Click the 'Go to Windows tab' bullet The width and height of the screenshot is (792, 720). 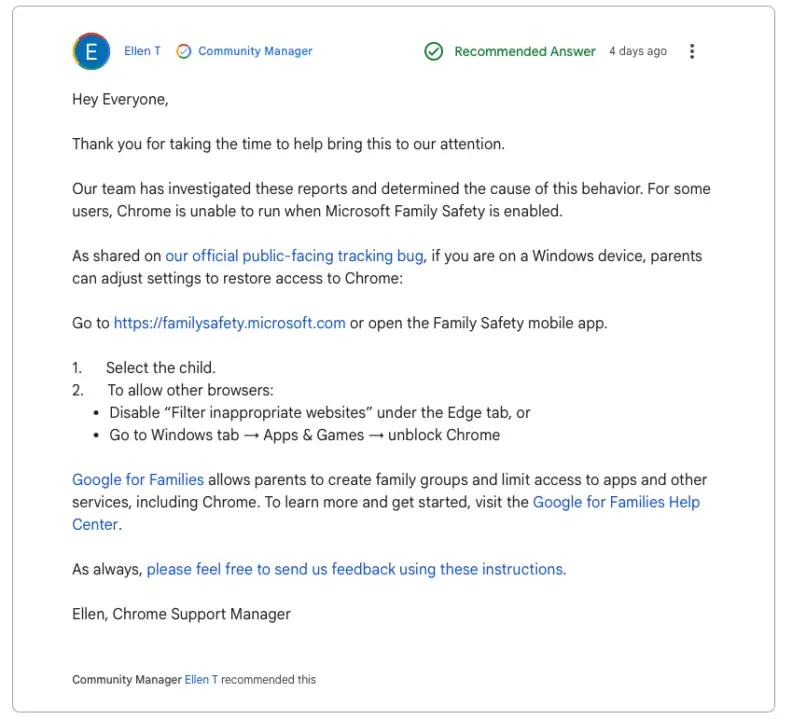(305, 435)
